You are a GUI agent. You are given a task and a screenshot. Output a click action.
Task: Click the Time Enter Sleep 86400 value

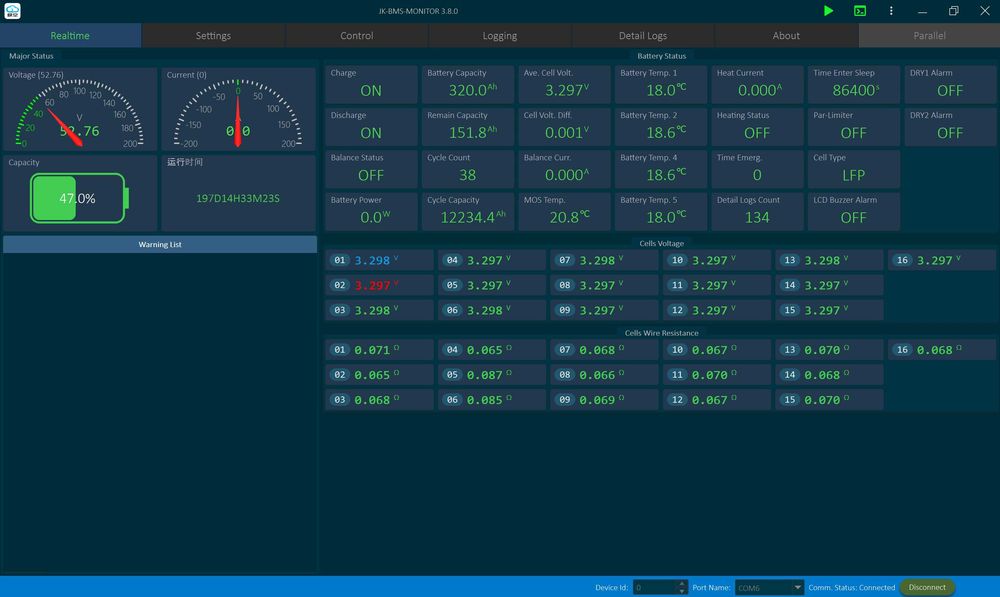pyautogui.click(x=855, y=90)
